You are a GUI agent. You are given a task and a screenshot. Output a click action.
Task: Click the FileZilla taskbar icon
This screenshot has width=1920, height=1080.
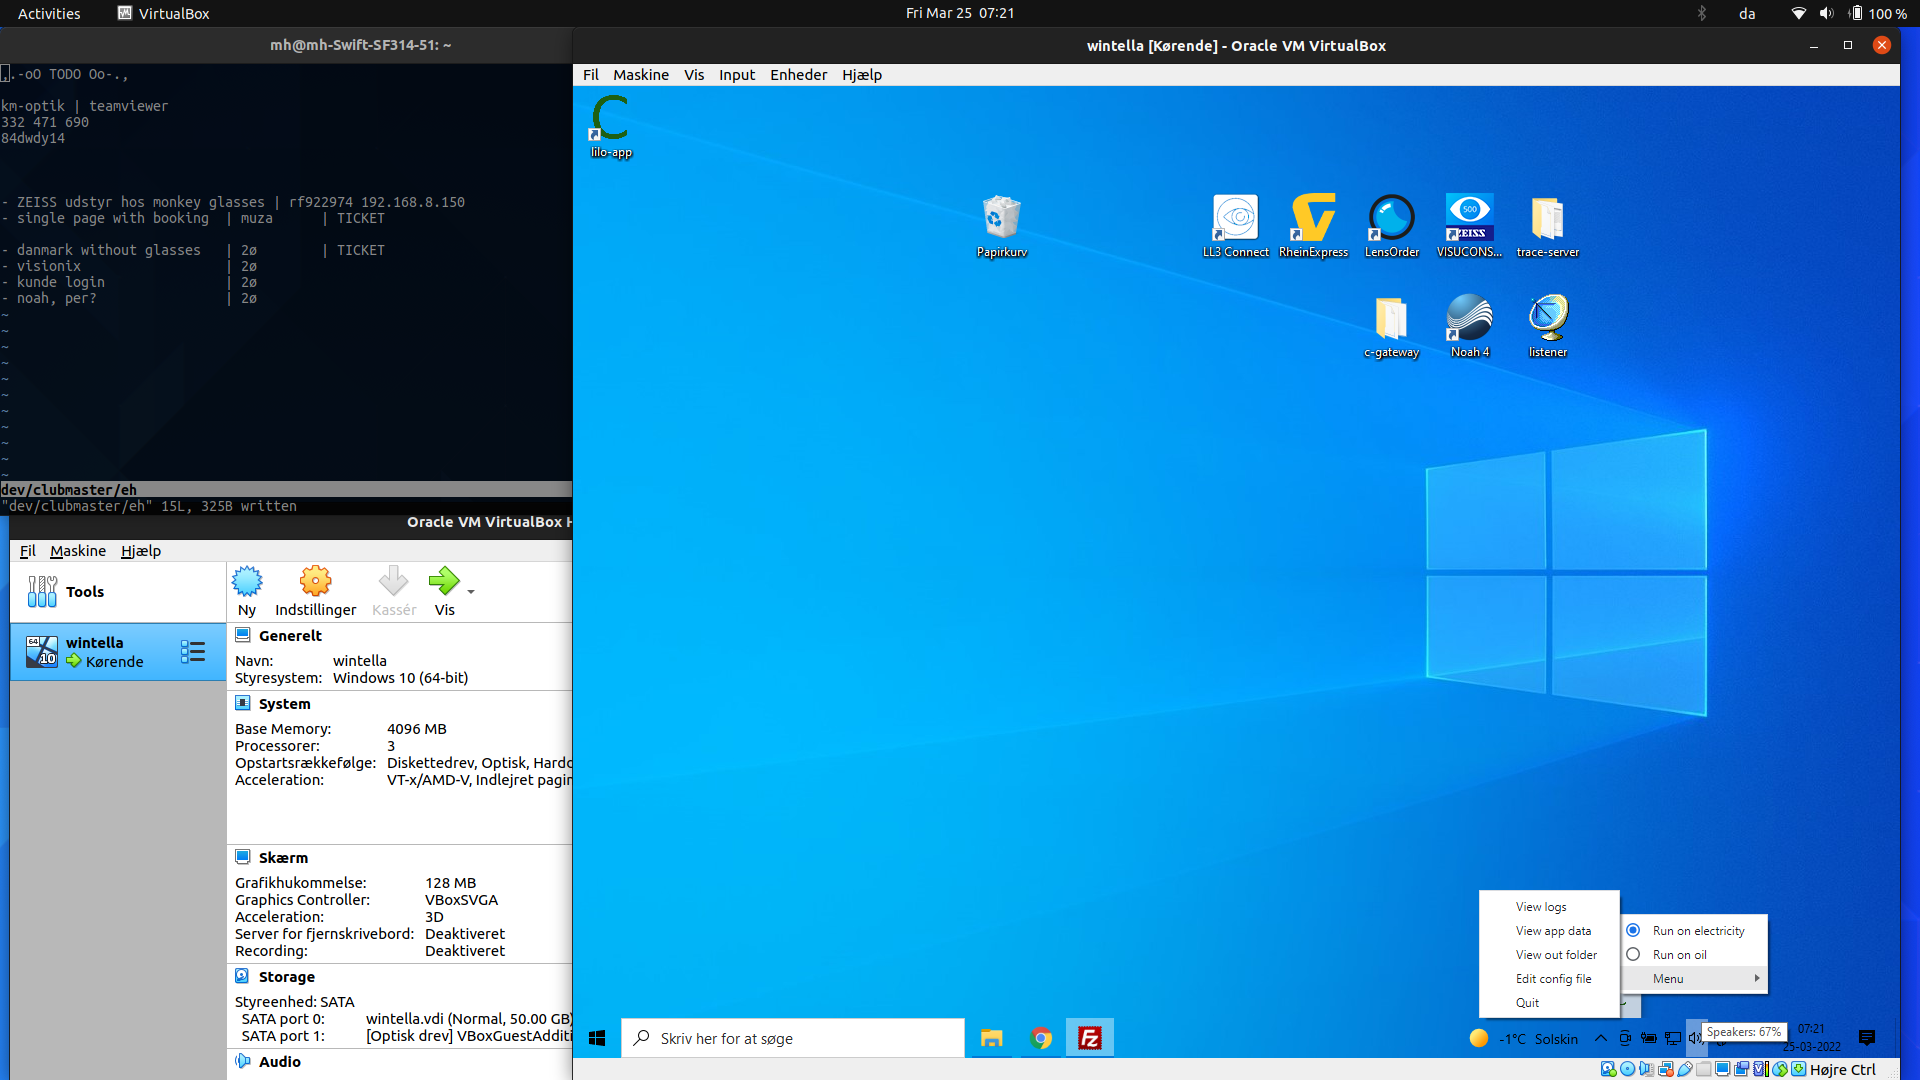point(1089,1038)
